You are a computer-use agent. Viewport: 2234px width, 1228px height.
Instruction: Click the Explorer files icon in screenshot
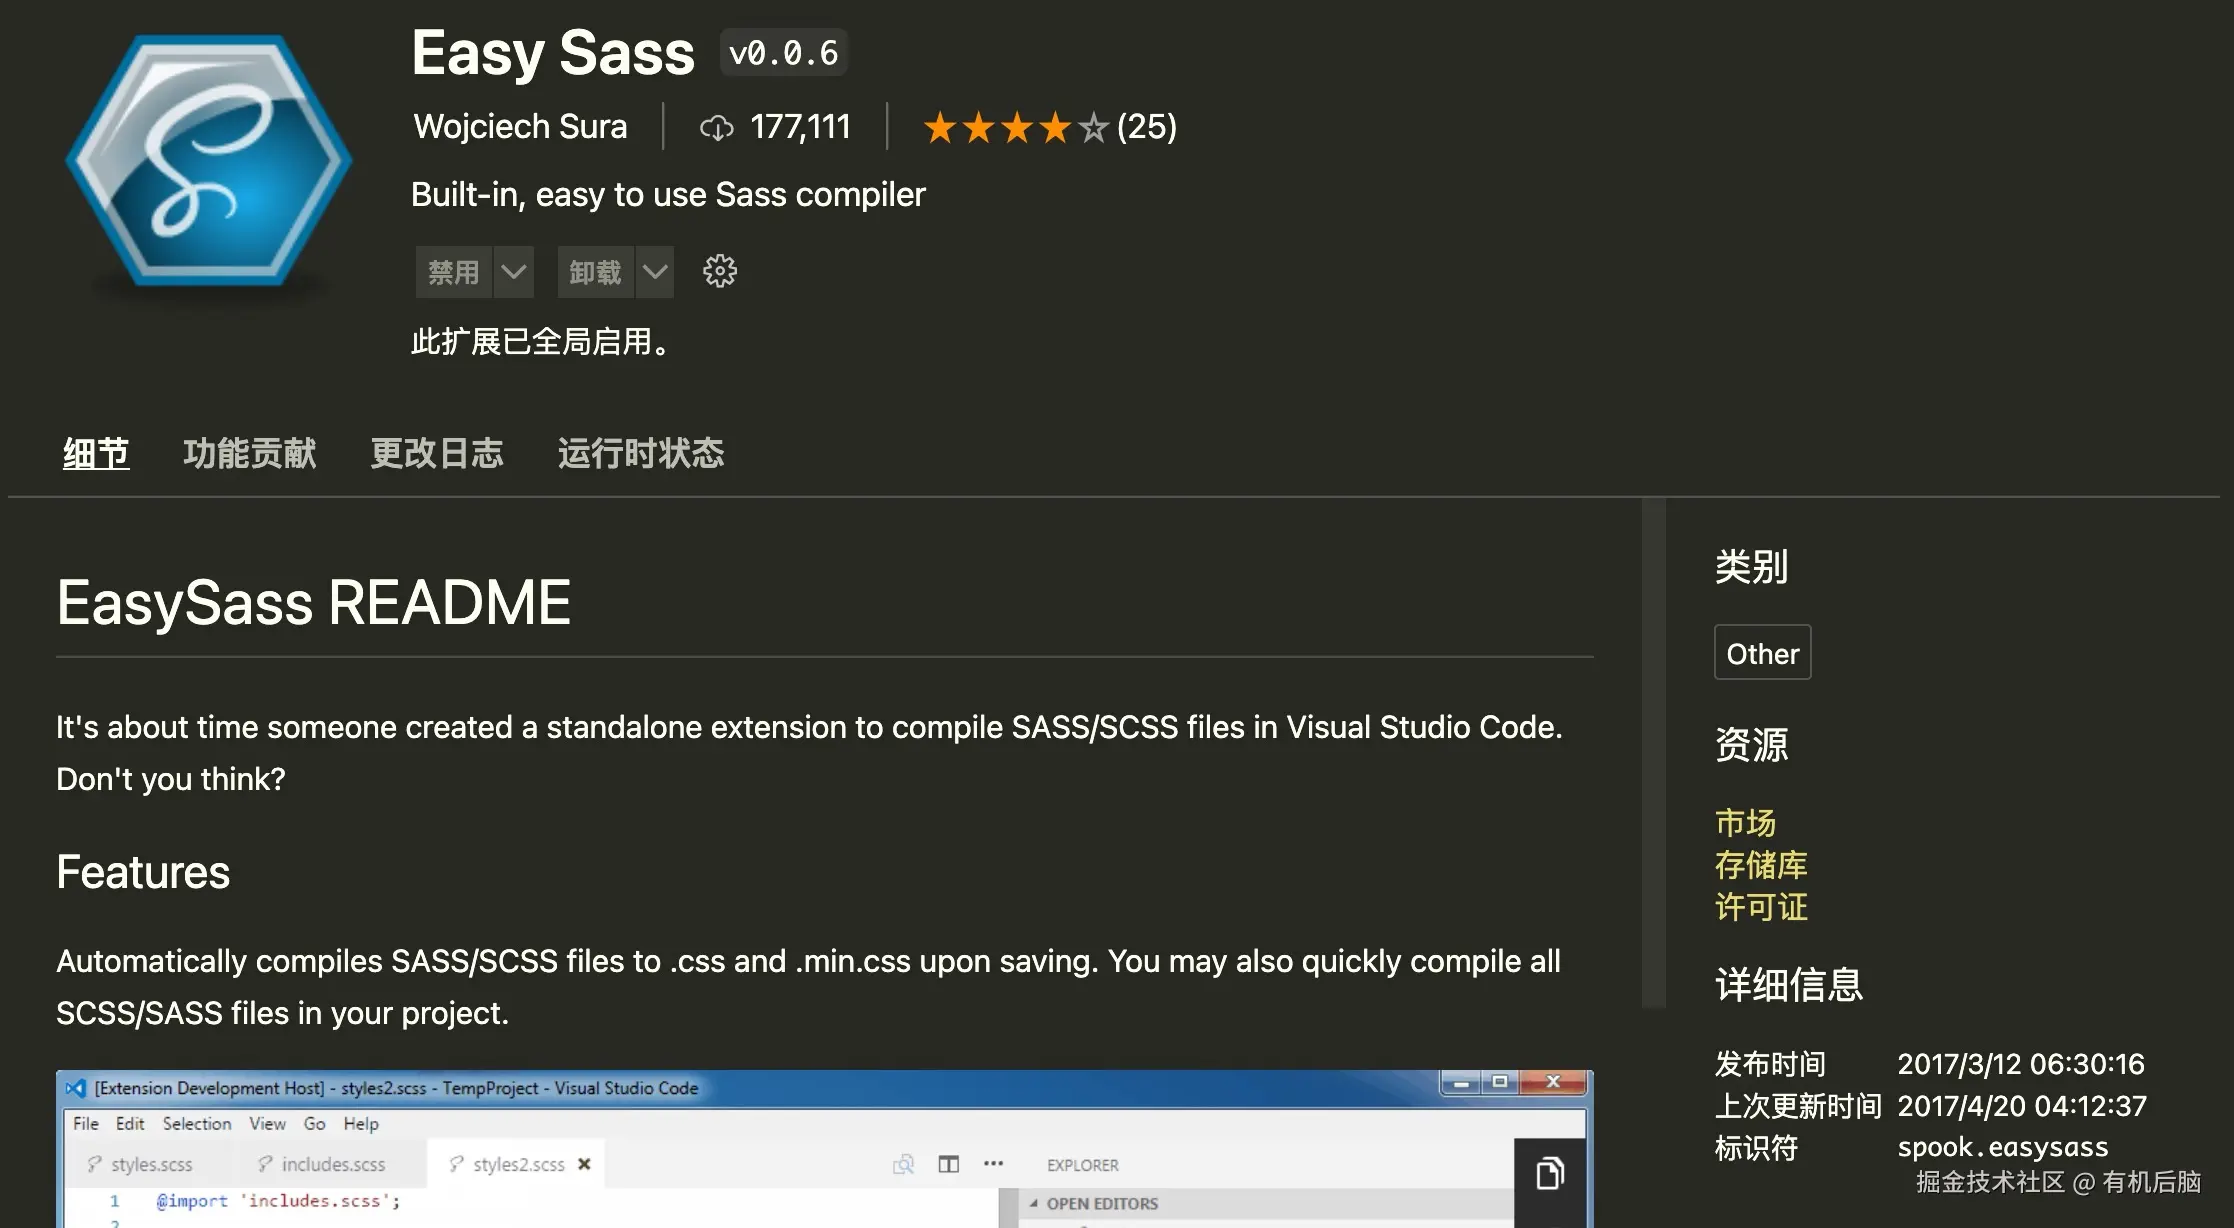[x=1549, y=1173]
